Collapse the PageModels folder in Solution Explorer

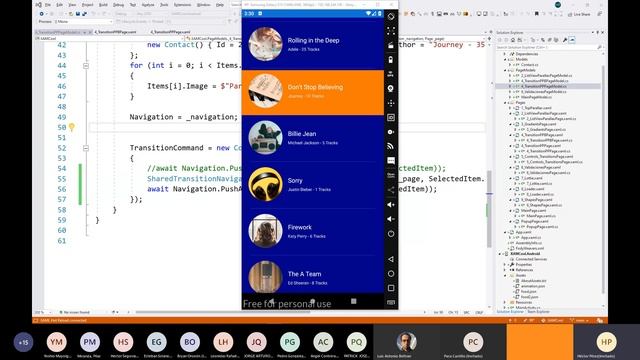[x=505, y=70]
